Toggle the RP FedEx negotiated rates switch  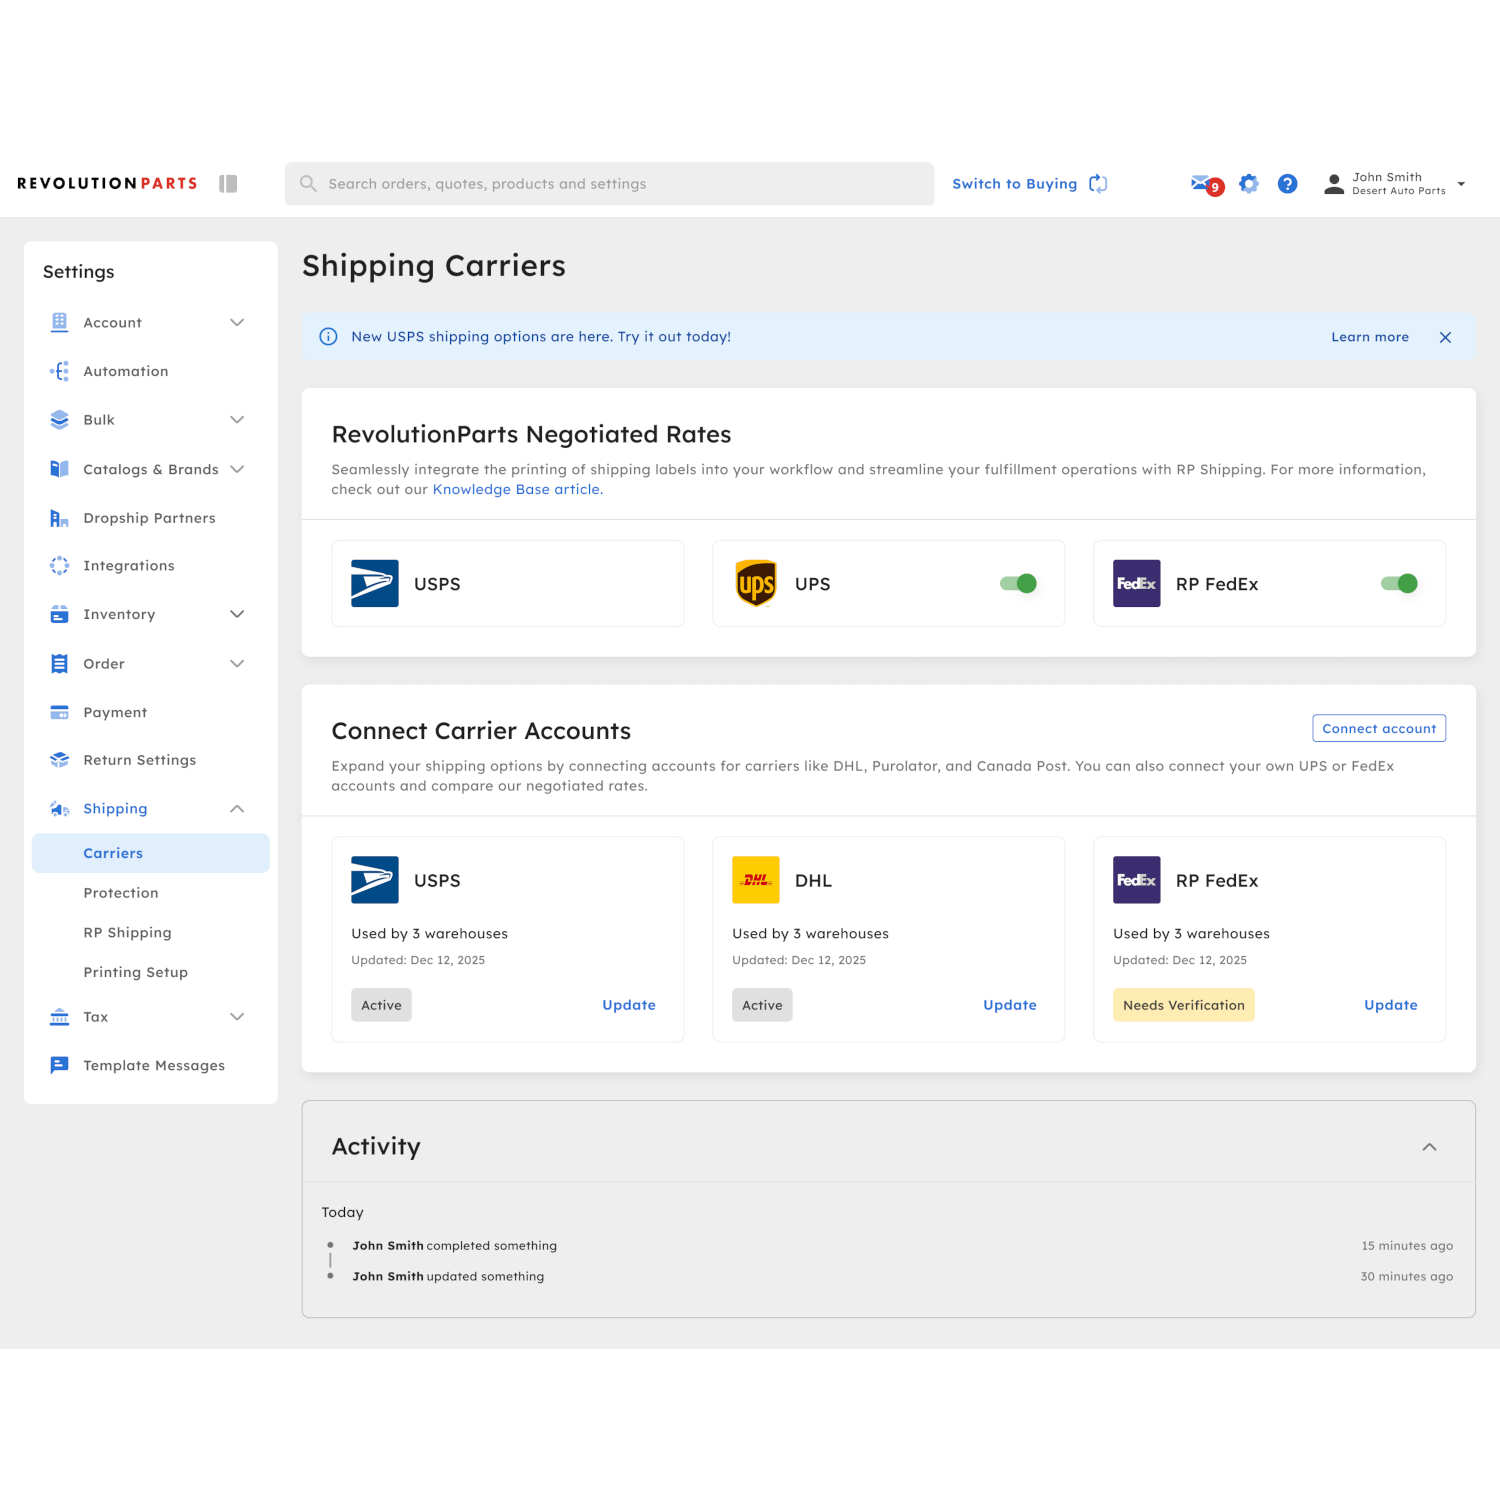click(x=1400, y=584)
